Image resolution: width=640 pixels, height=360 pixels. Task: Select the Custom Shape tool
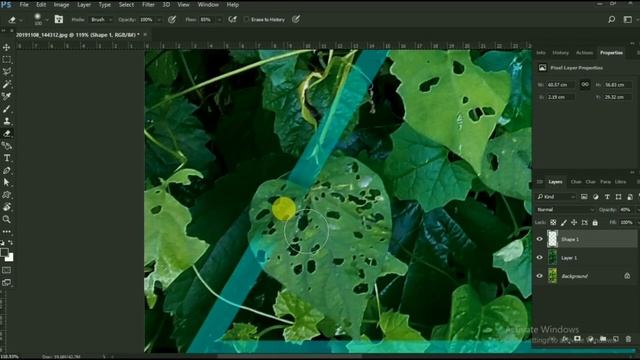(7, 195)
